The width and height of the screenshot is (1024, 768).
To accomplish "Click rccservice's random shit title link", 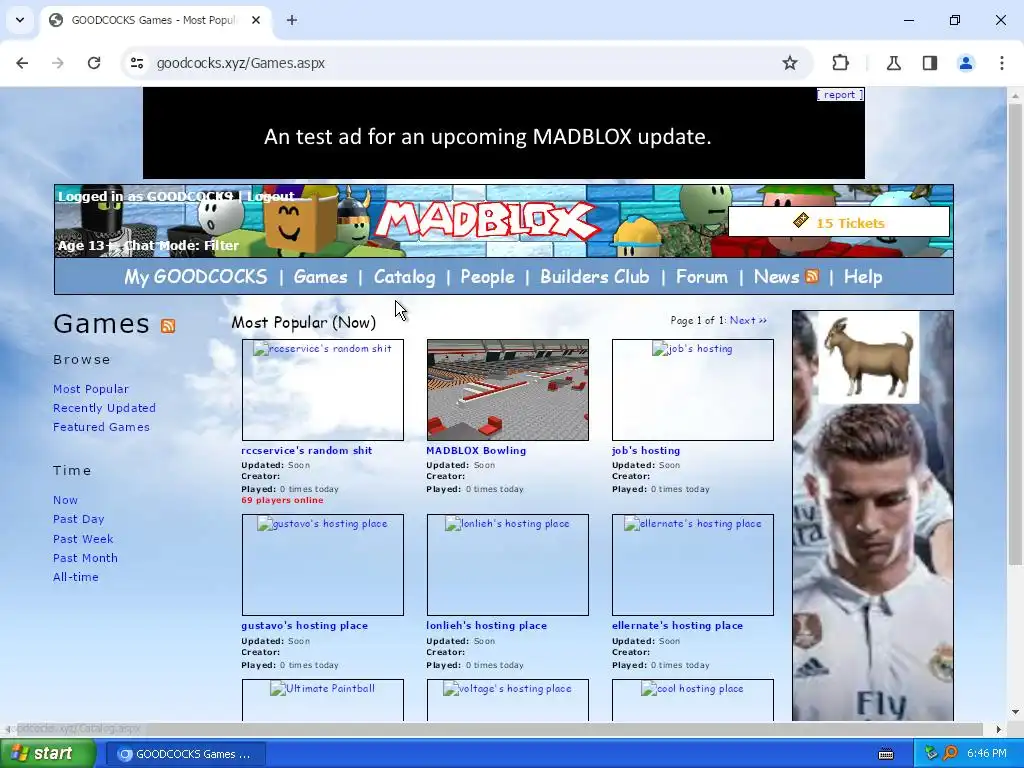I will tap(306, 450).
